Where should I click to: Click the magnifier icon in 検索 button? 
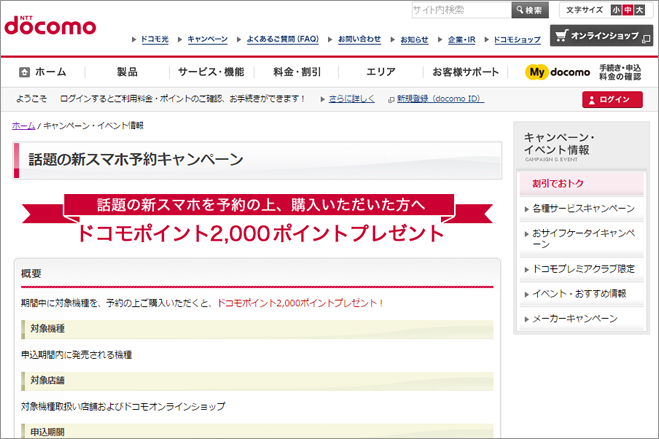click(520, 10)
